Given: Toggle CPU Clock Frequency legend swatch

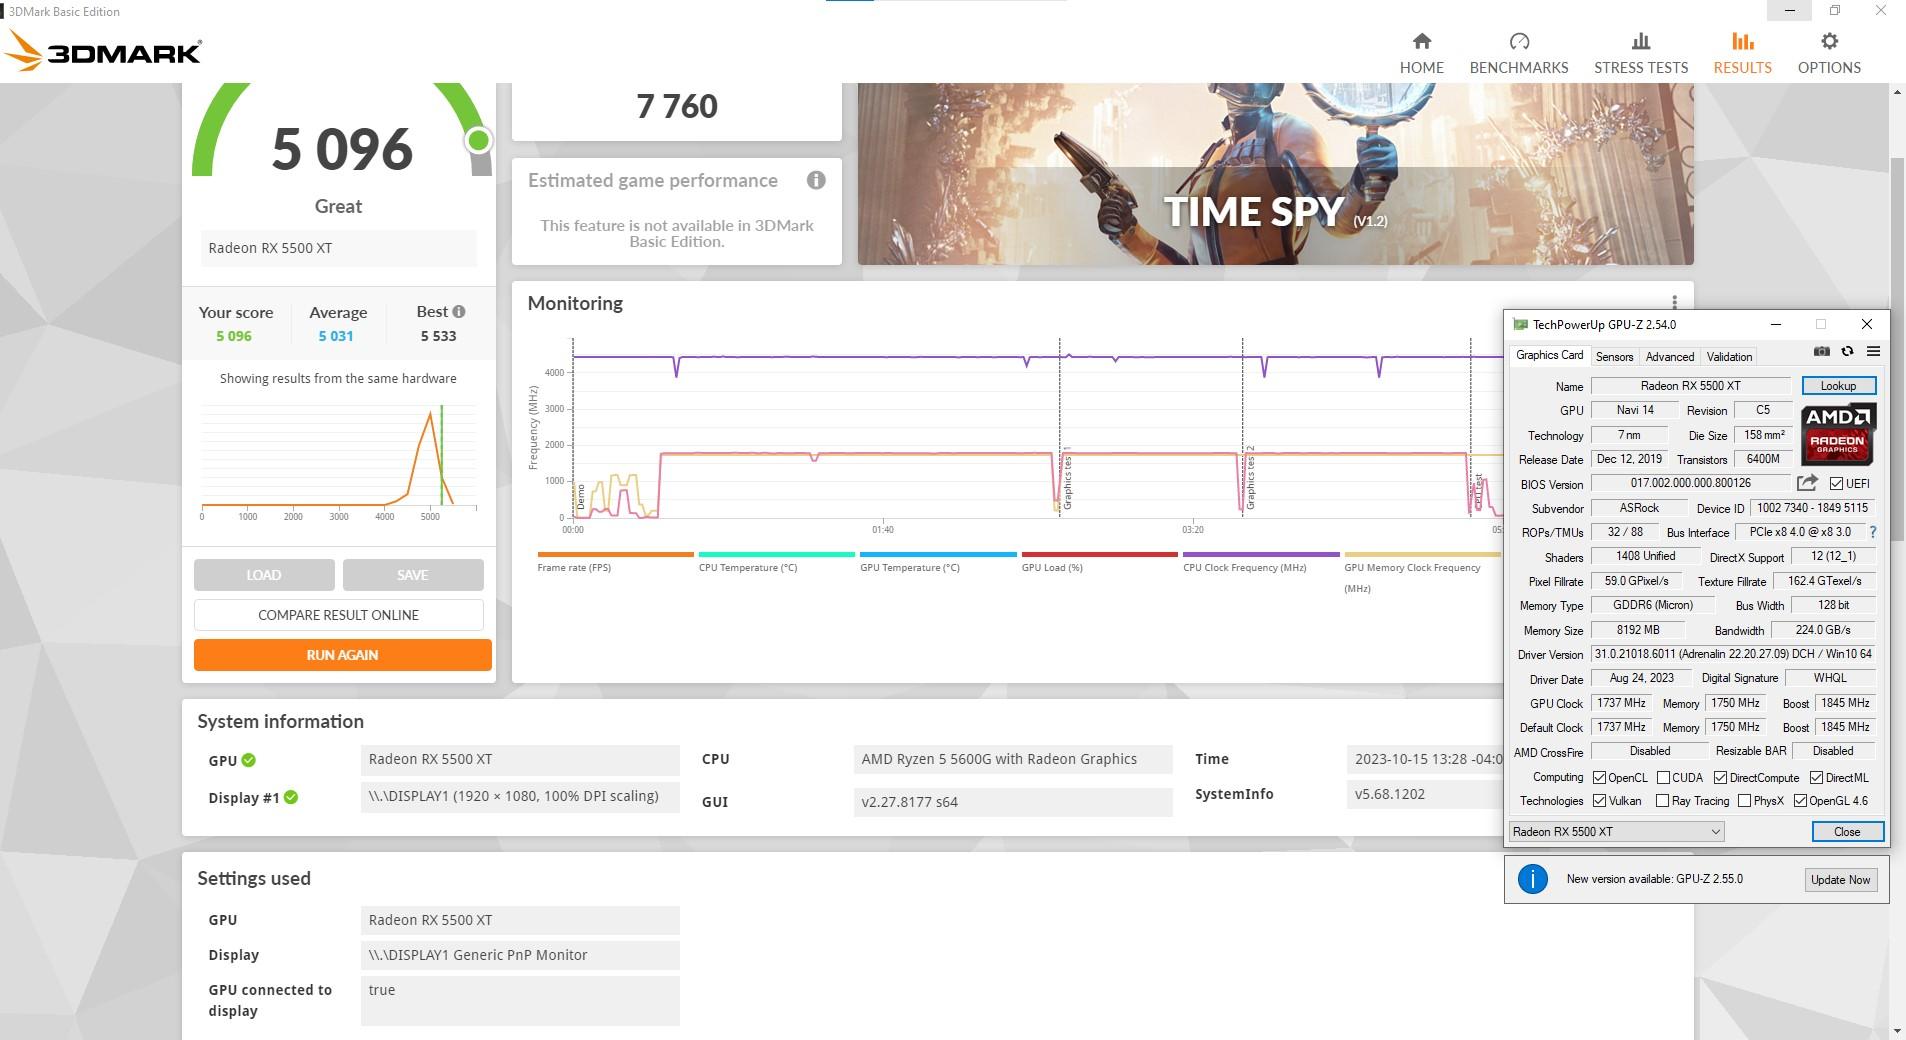Looking at the screenshot, I should [1261, 554].
